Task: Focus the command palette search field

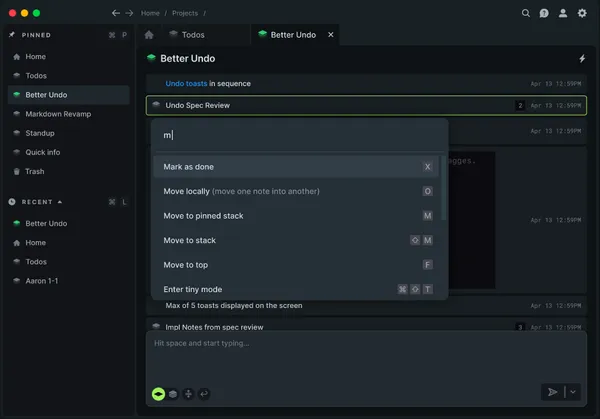Action: click(299, 135)
